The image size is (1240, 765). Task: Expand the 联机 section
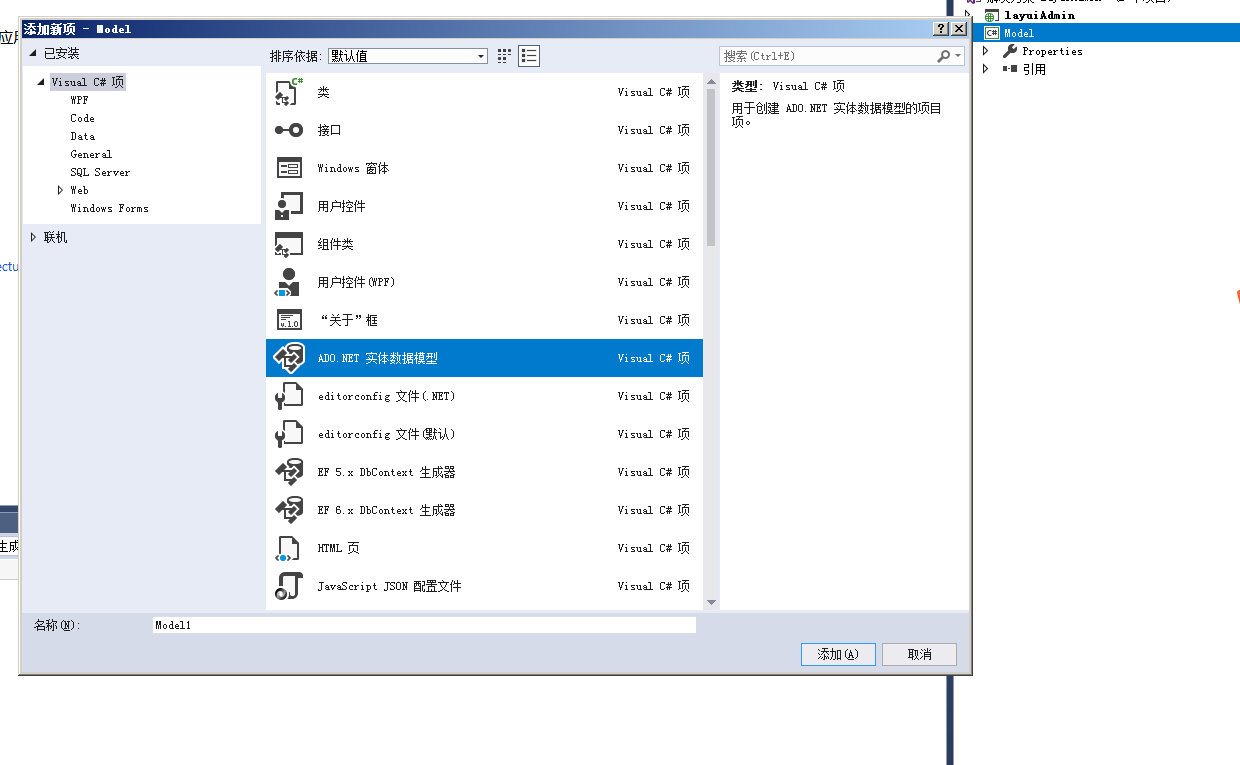pos(33,237)
